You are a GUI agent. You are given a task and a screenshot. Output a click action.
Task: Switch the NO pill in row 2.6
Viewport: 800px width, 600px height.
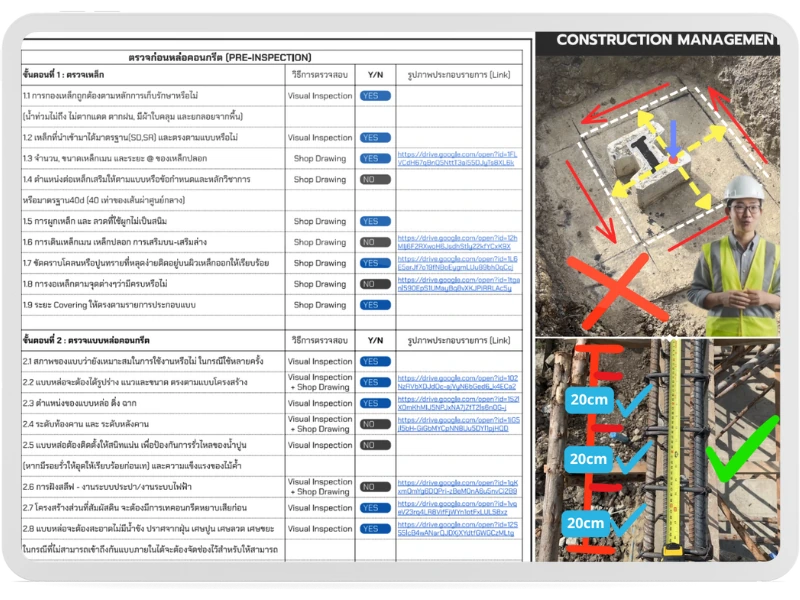[x=375, y=487]
